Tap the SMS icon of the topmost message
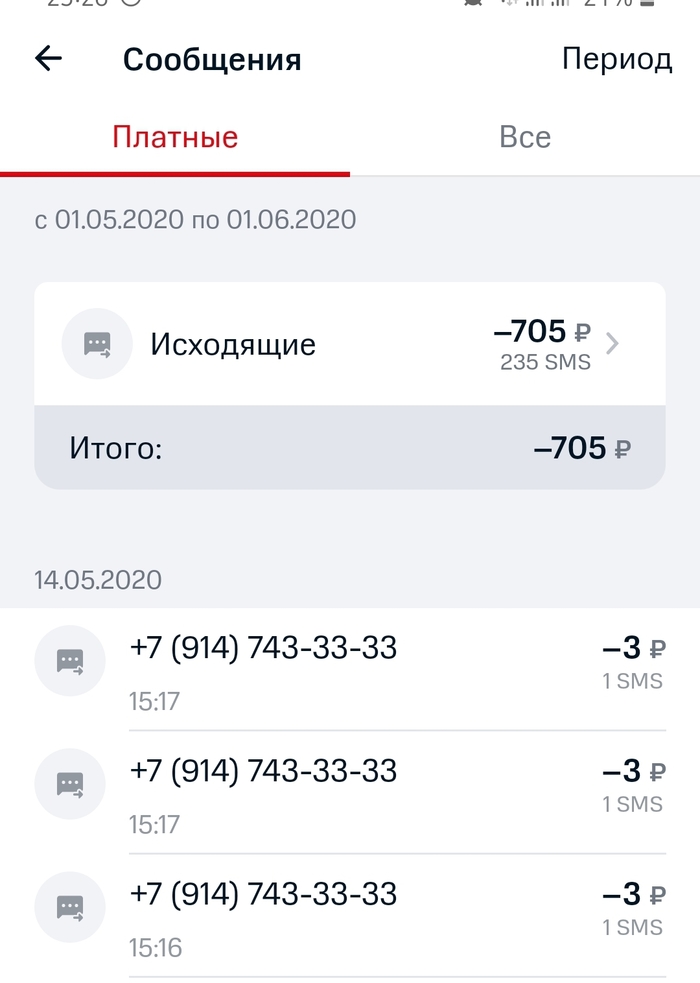 (70, 660)
